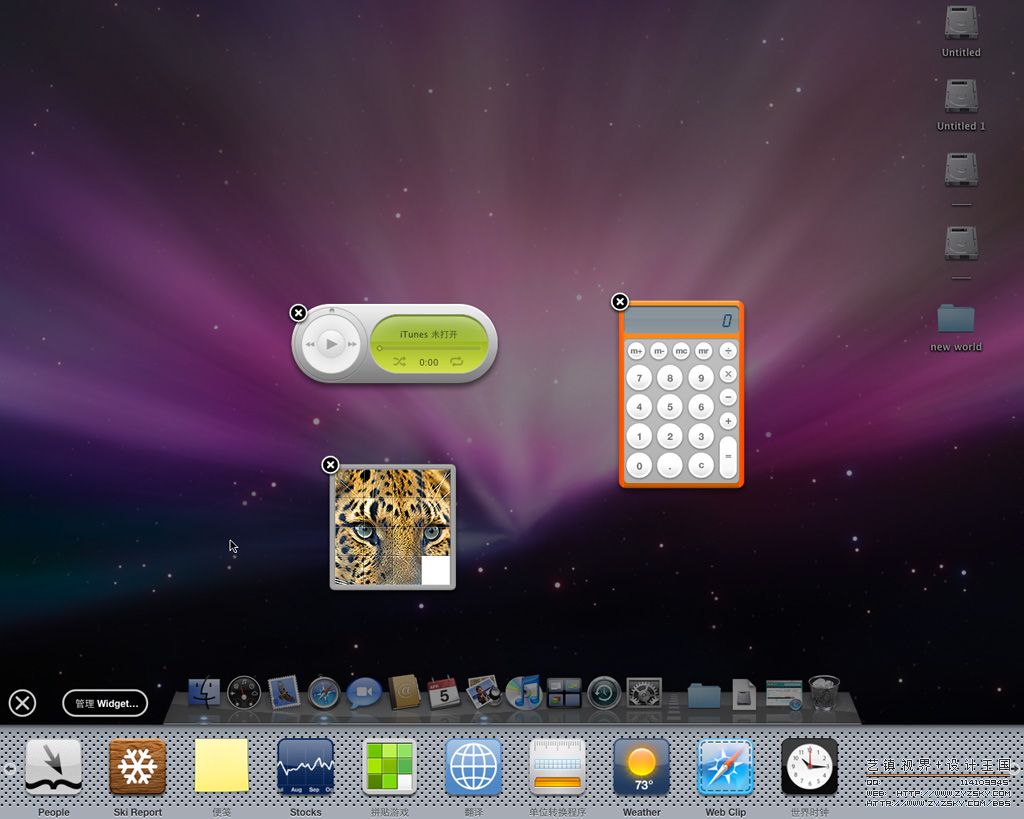Open the world clock widget
The width and height of the screenshot is (1024, 819).
[809, 767]
